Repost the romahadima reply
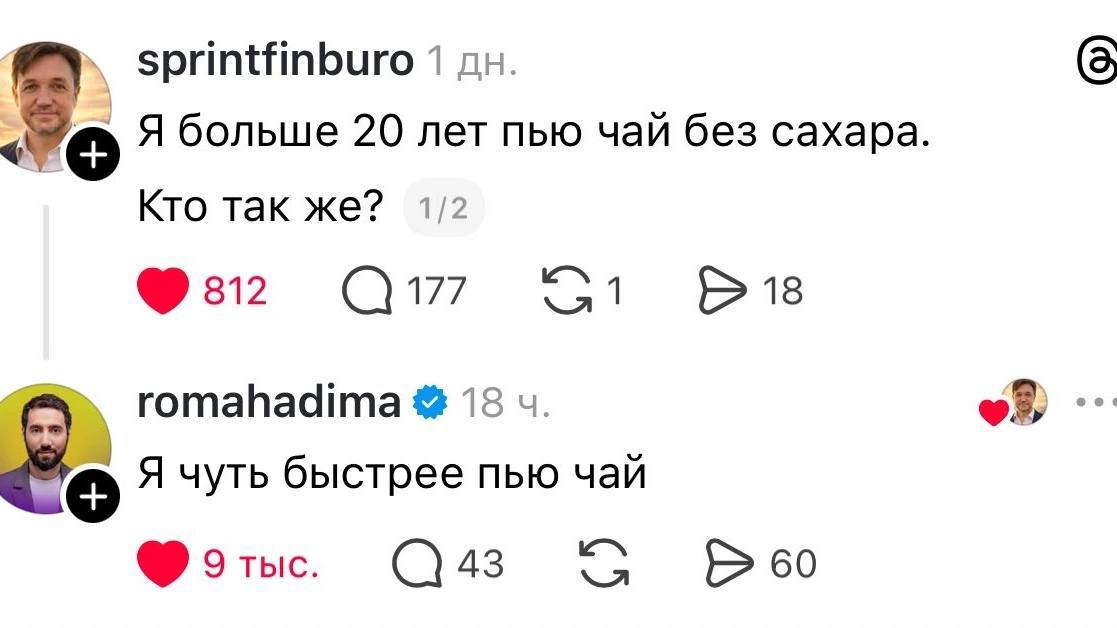 (605, 564)
